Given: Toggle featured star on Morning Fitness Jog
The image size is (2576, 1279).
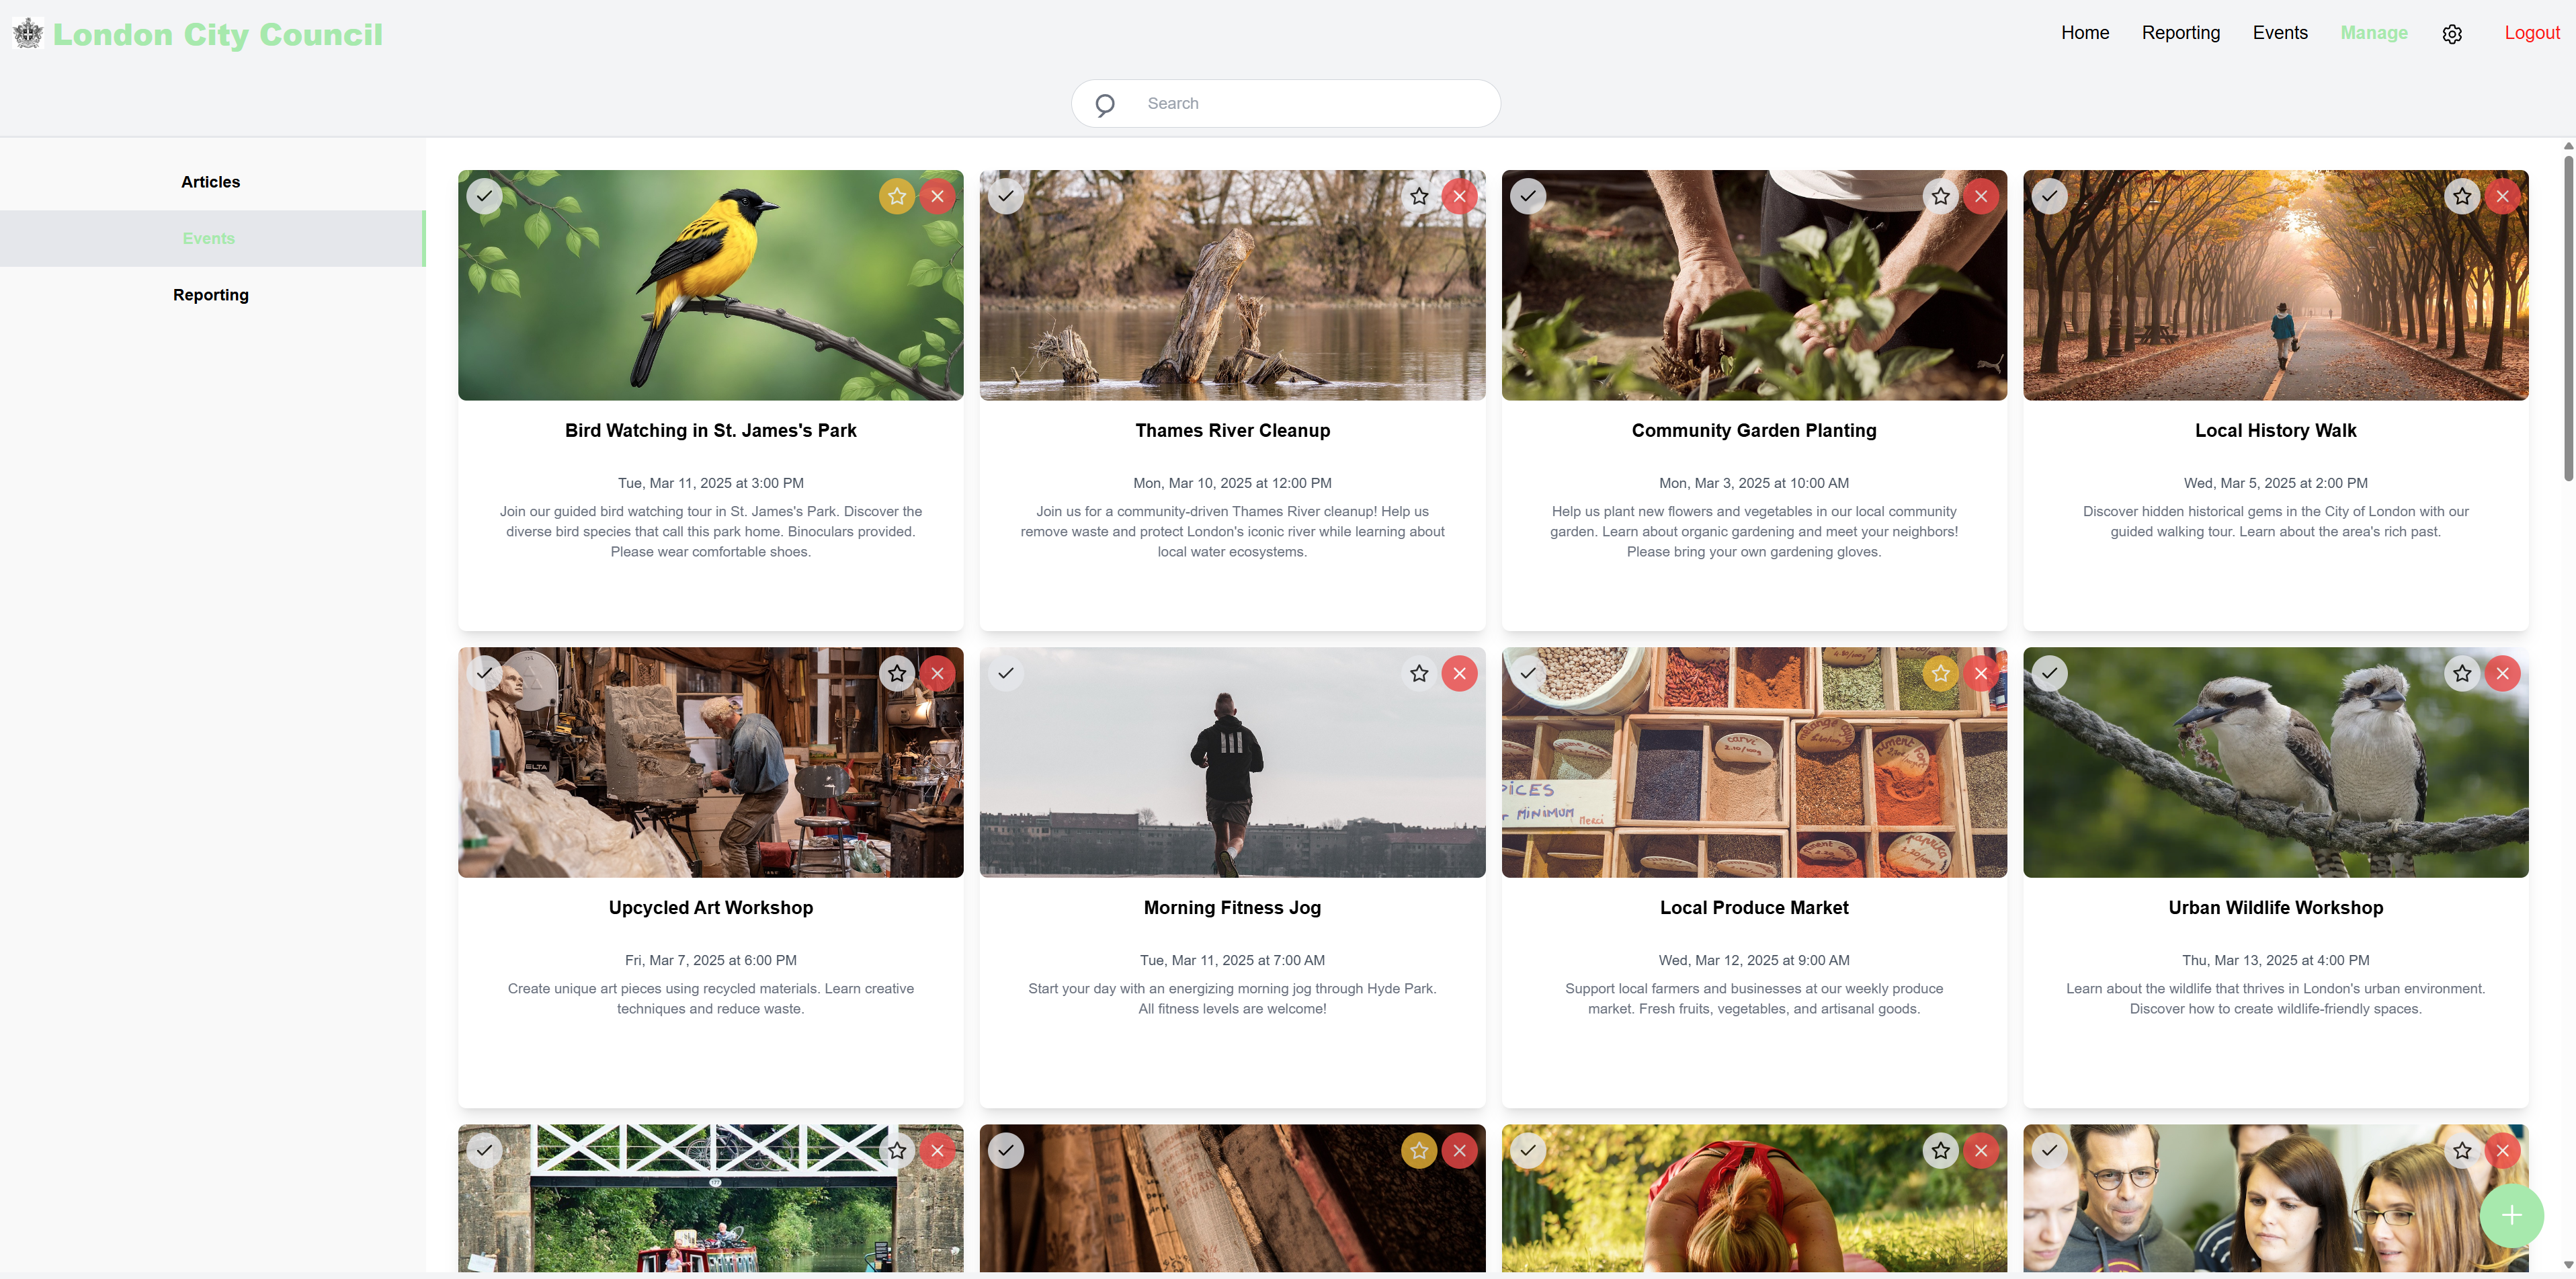Looking at the screenshot, I should coord(1419,673).
